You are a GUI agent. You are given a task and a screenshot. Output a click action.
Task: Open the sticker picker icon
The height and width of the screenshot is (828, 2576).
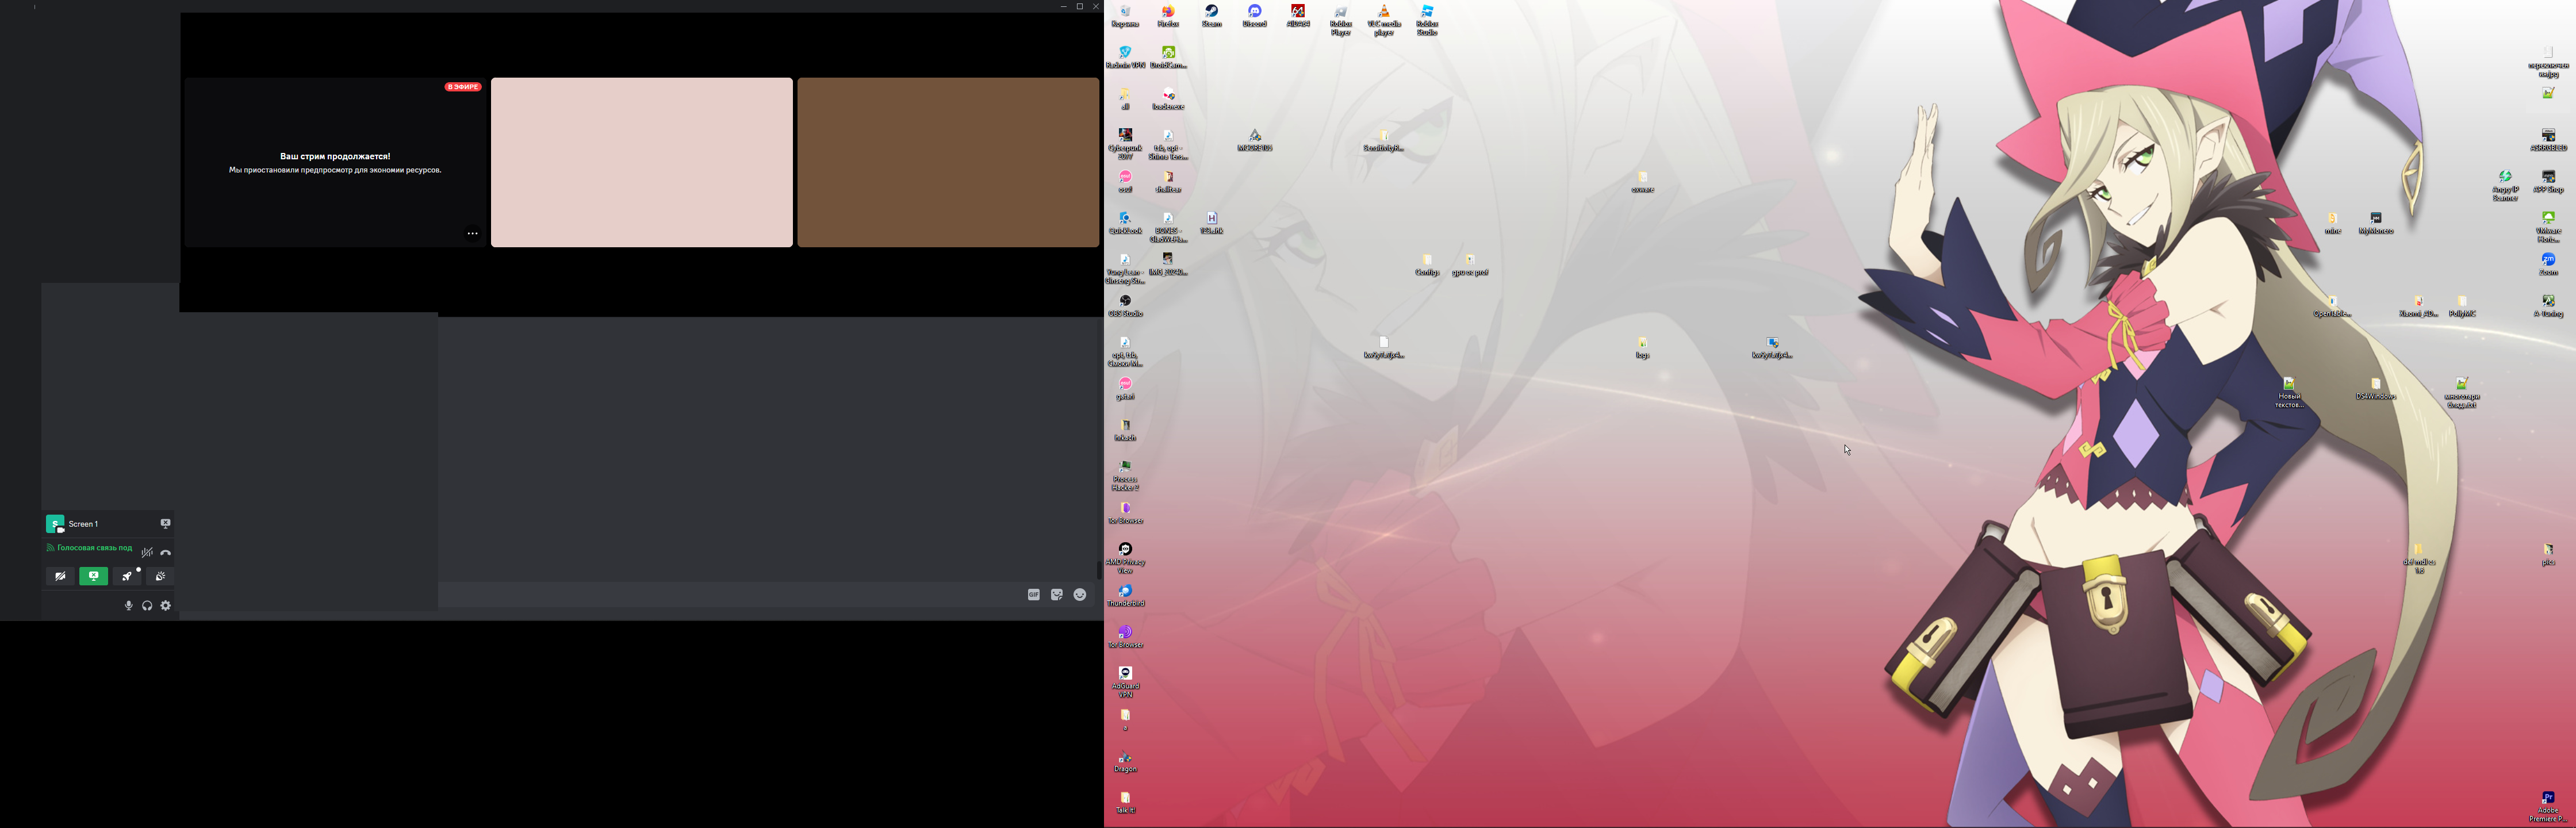[1057, 594]
